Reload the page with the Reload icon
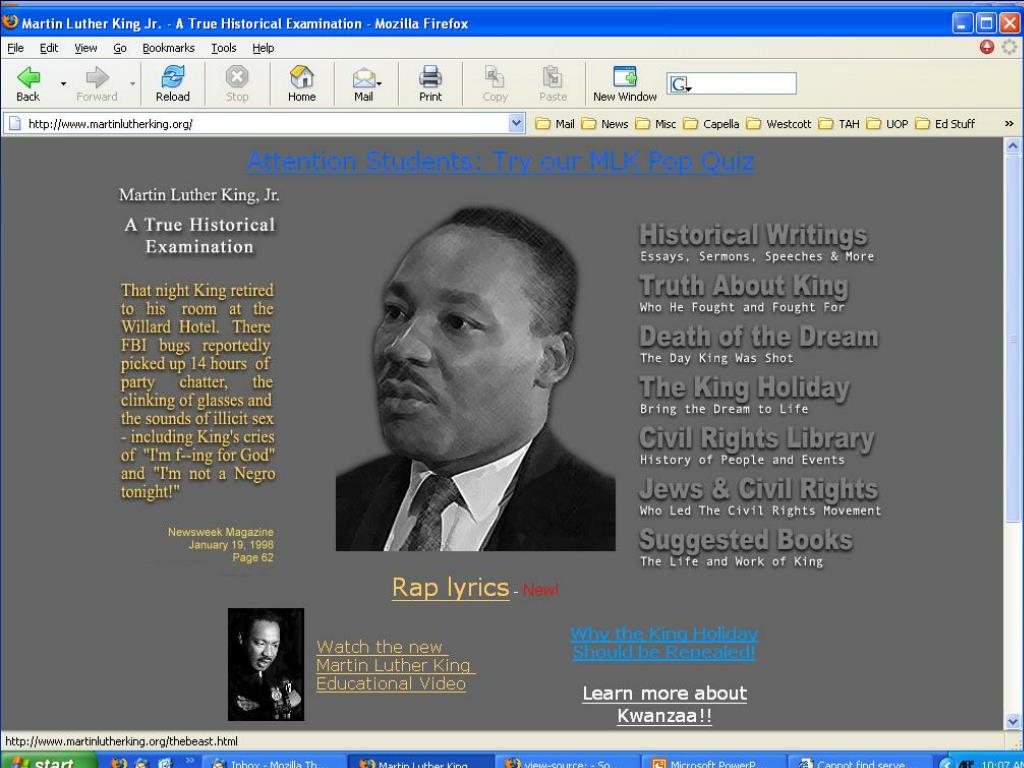 (172, 77)
